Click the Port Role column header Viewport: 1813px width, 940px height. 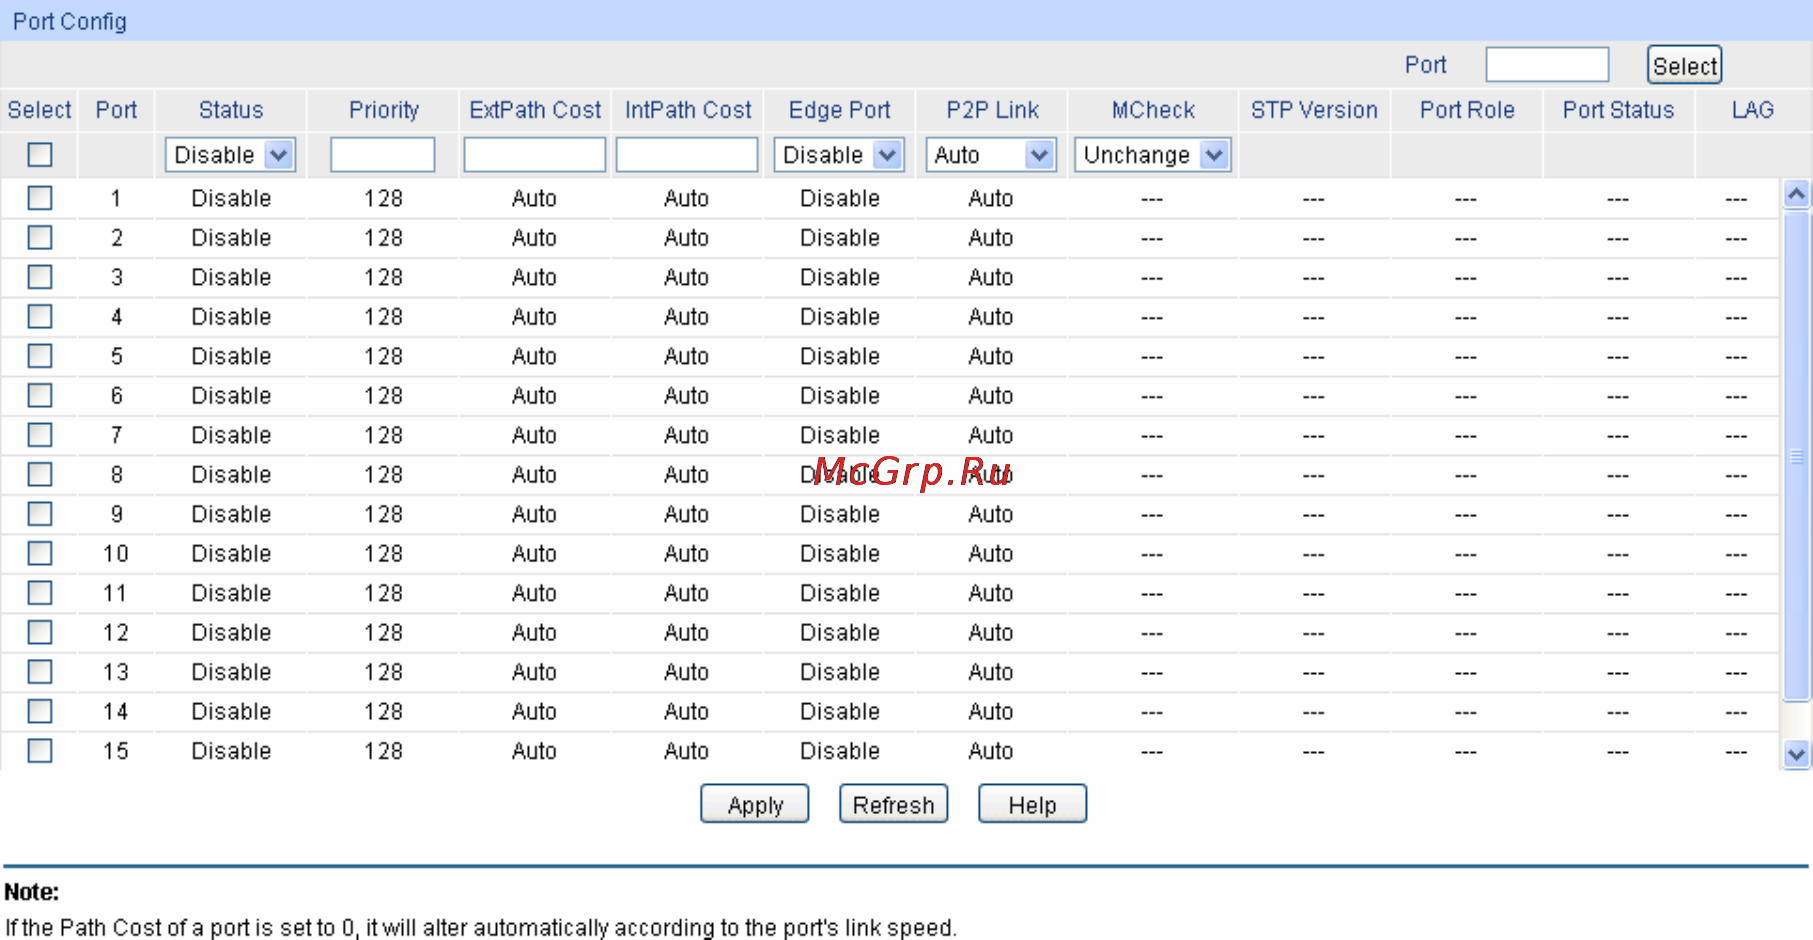pos(1467,110)
